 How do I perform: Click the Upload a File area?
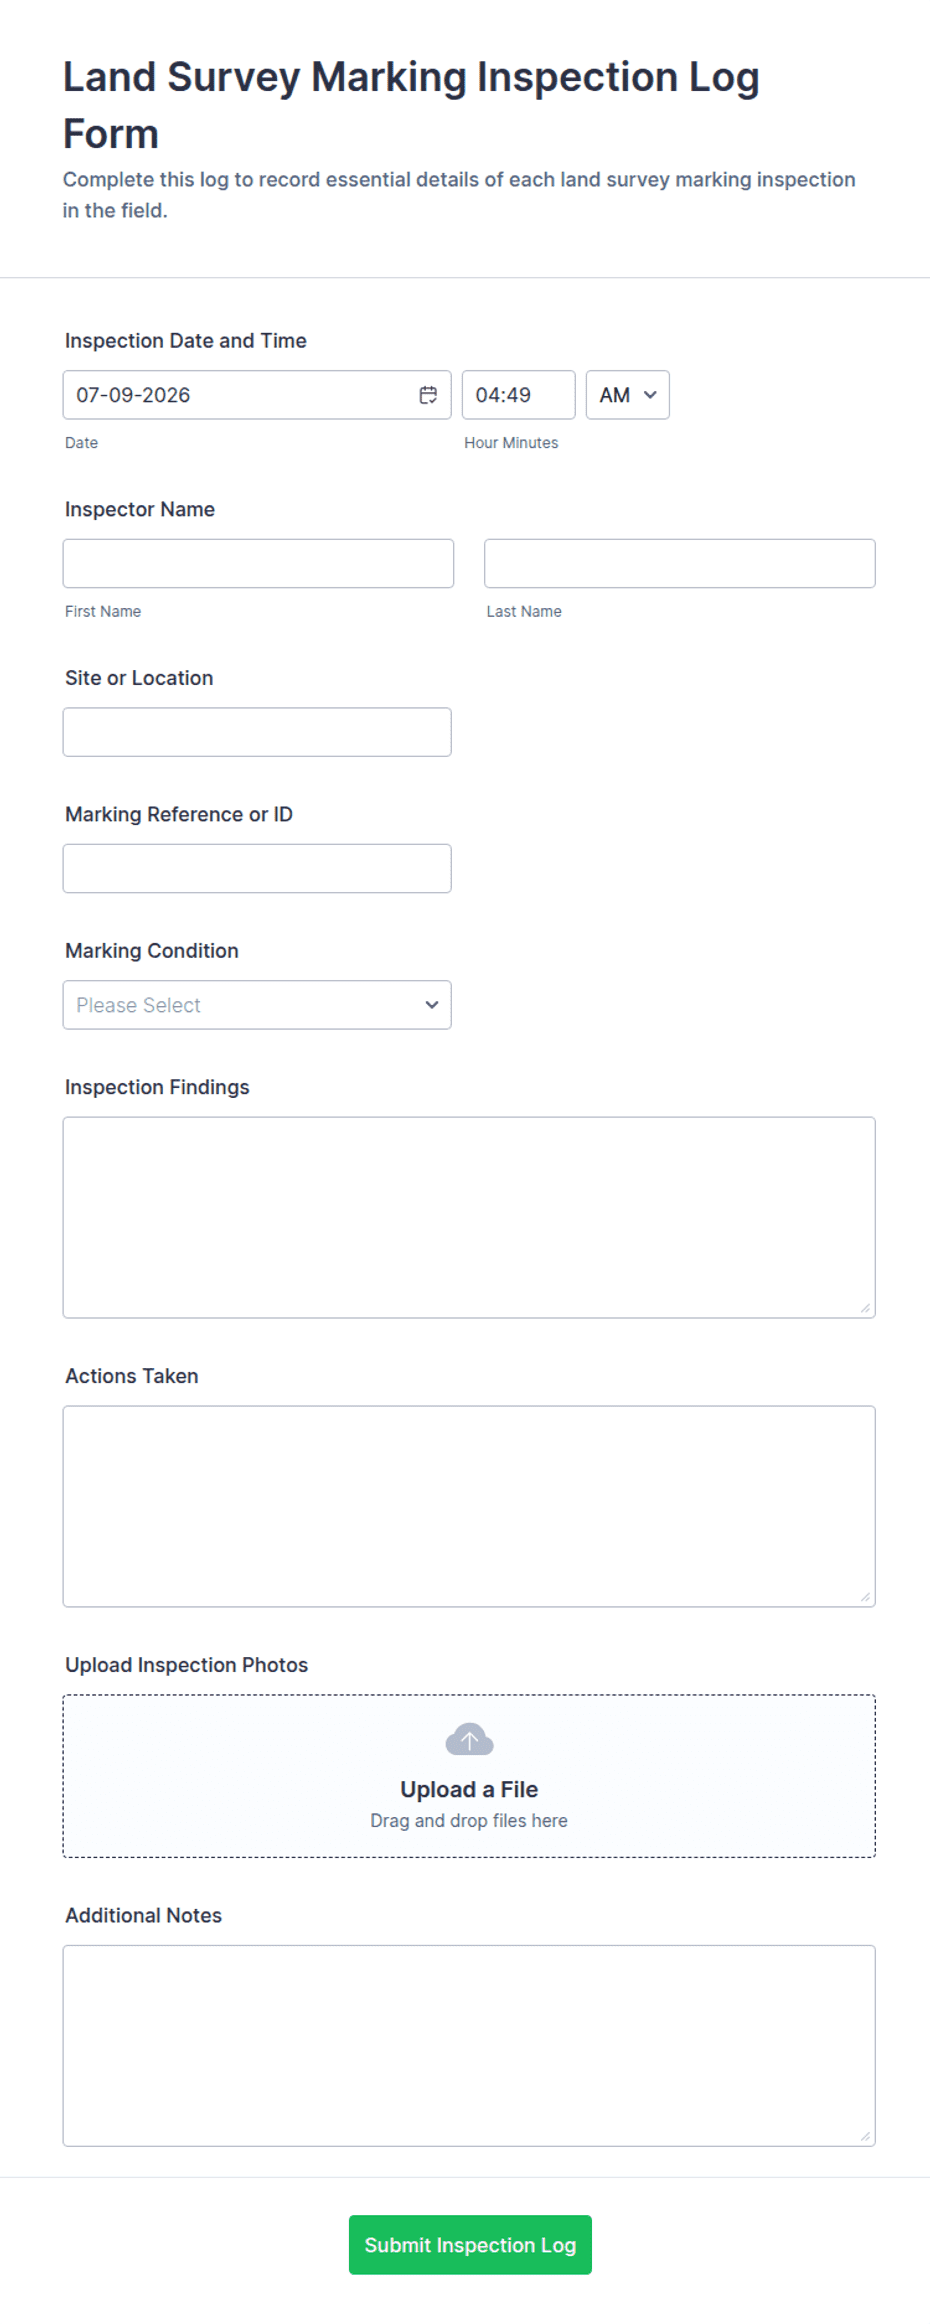pyautogui.click(x=469, y=1776)
